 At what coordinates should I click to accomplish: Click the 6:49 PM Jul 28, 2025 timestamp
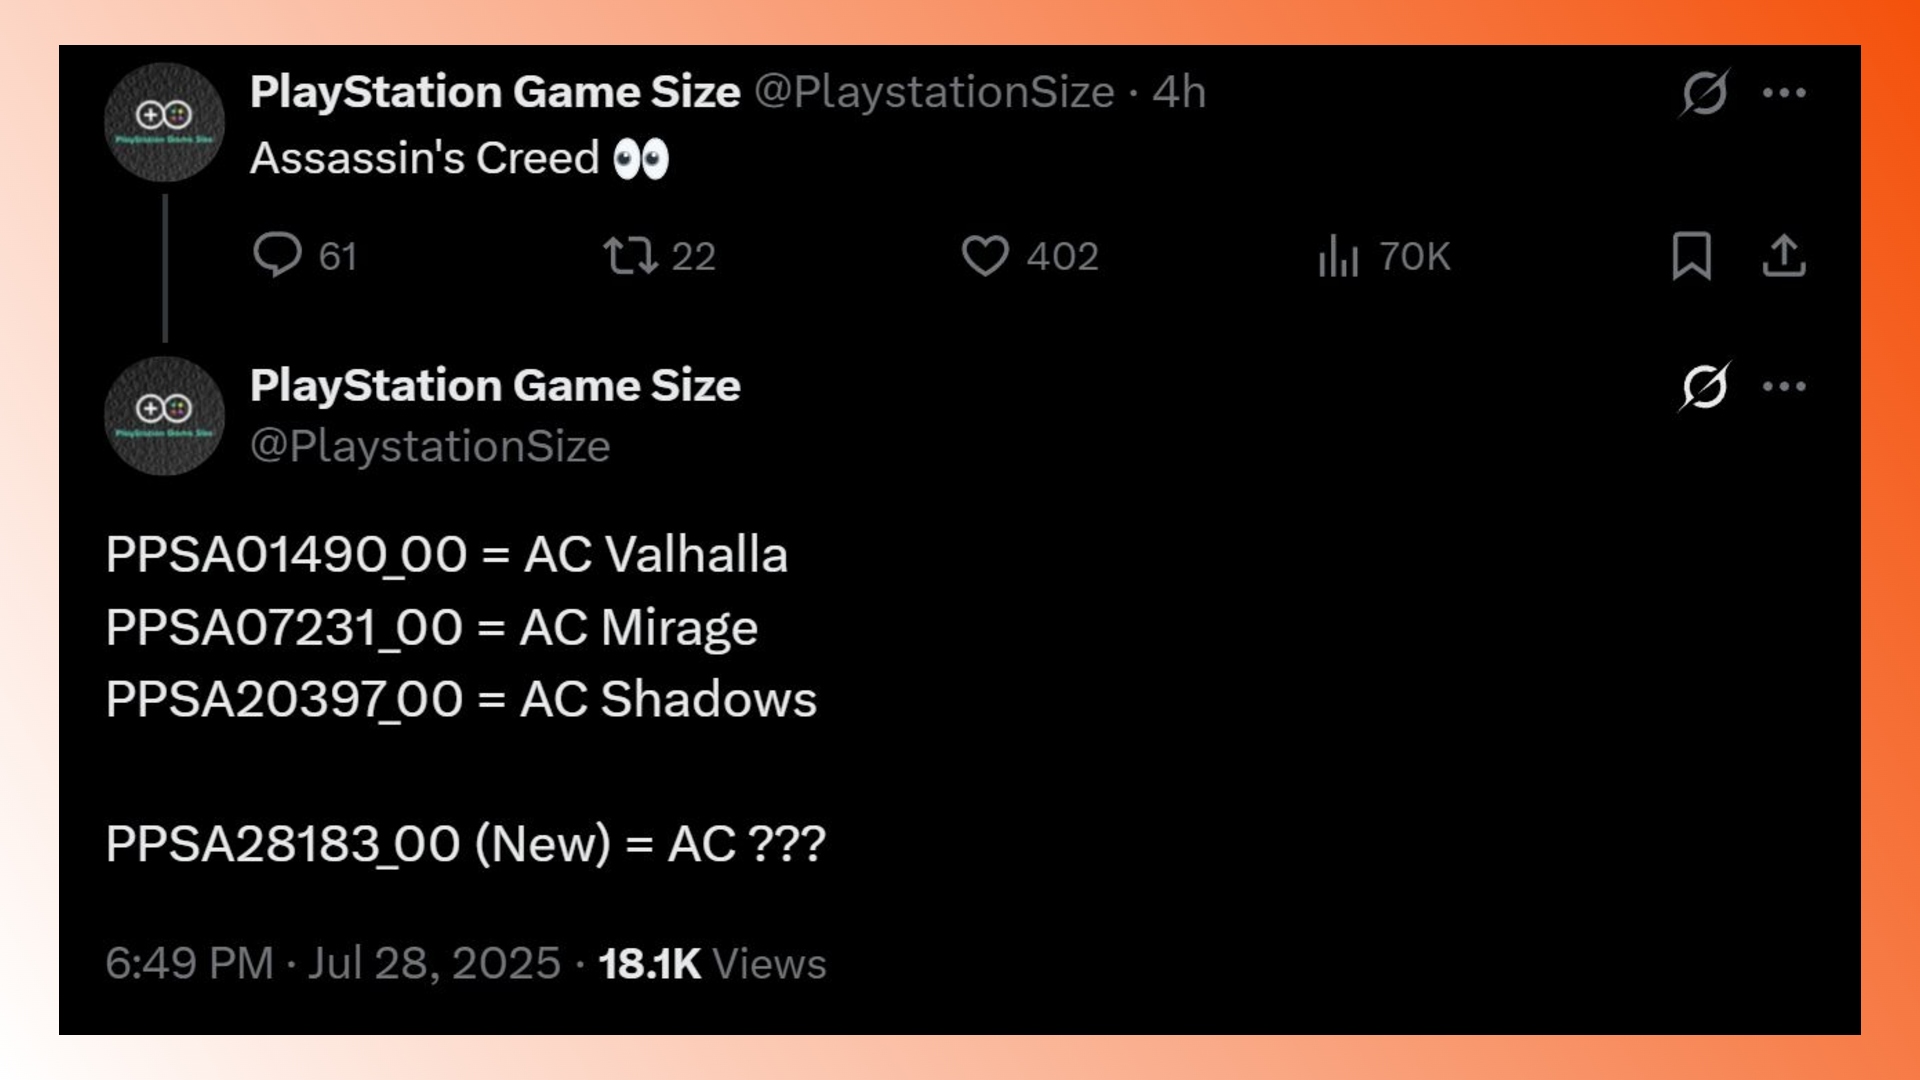pyautogui.click(x=333, y=963)
